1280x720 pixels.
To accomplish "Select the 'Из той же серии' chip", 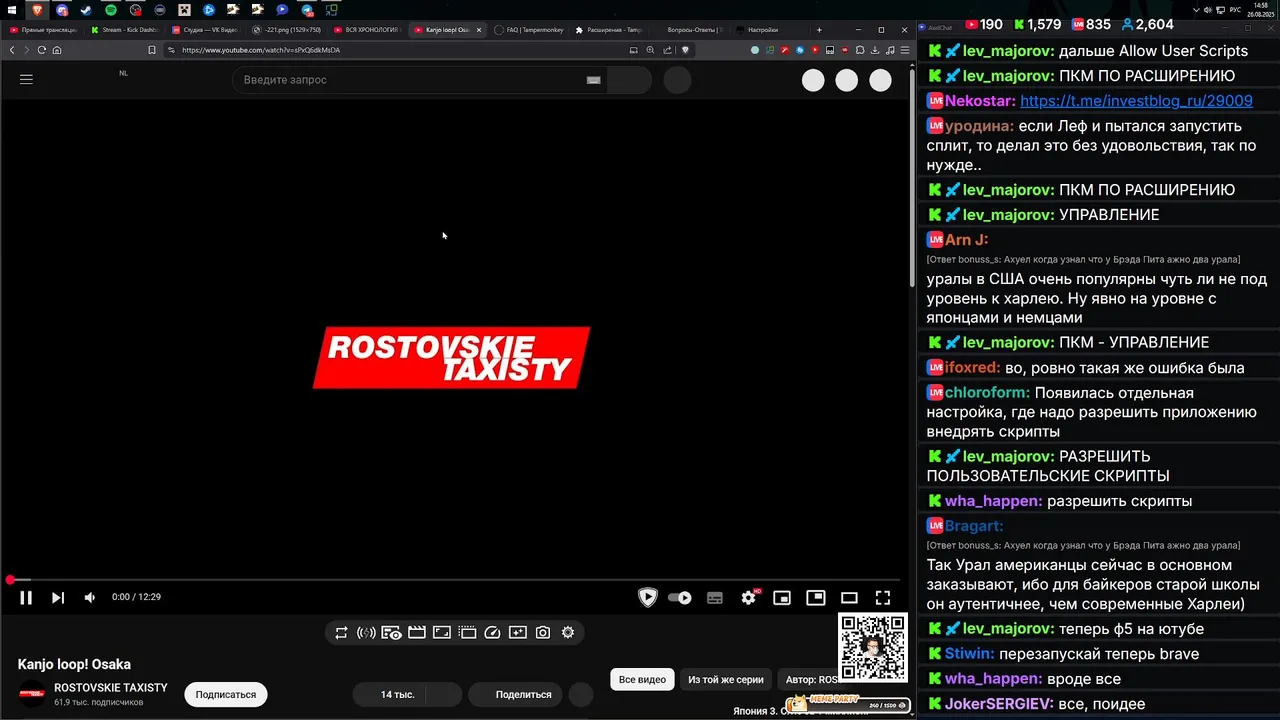I will click(726, 680).
